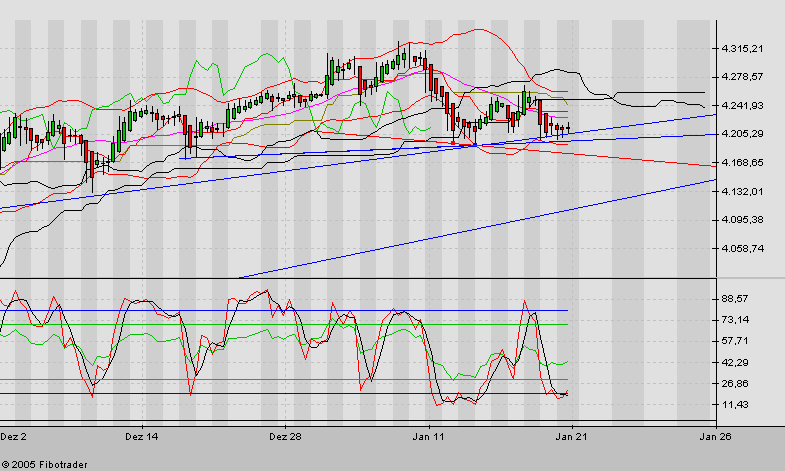The image size is (785, 471).
Task: Select price level 4.168,65 on the axis
Action: [x=742, y=163]
